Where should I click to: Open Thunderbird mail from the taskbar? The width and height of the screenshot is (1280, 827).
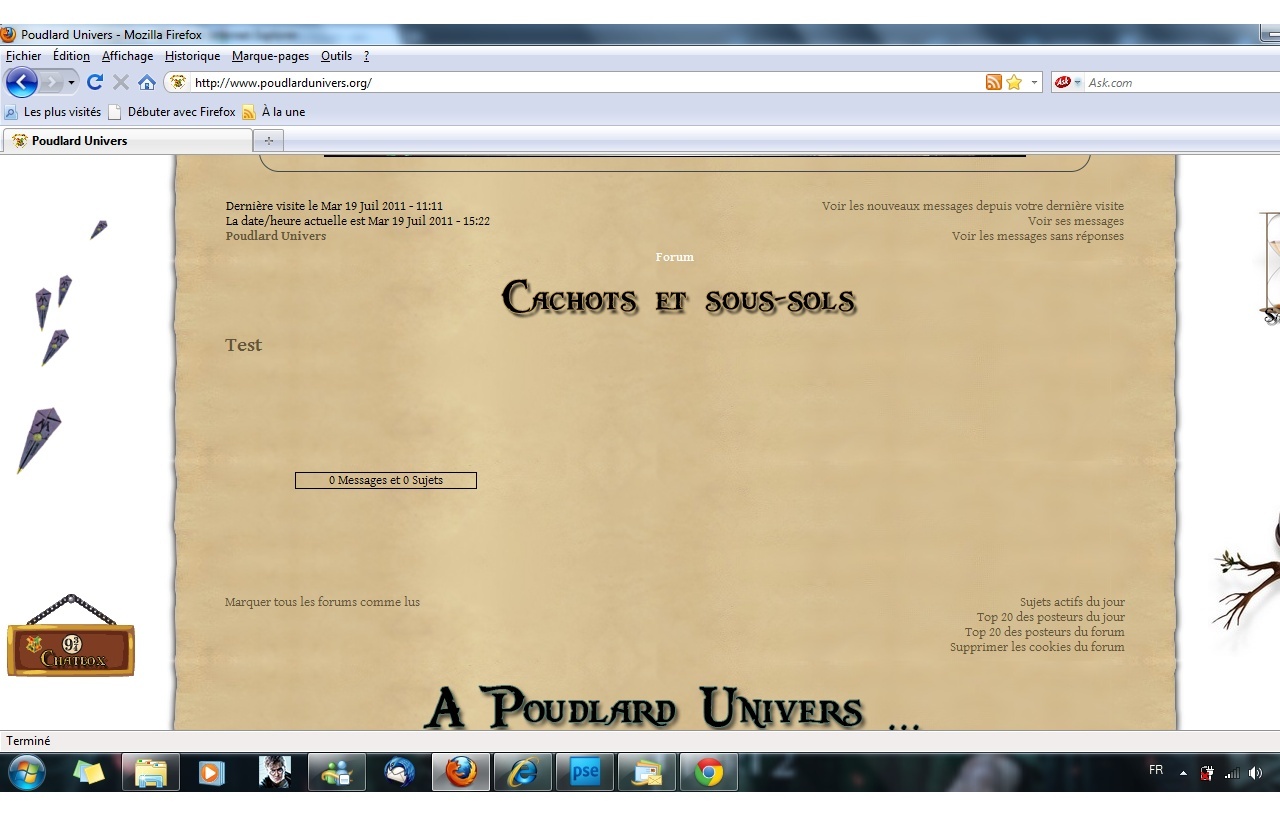point(399,772)
